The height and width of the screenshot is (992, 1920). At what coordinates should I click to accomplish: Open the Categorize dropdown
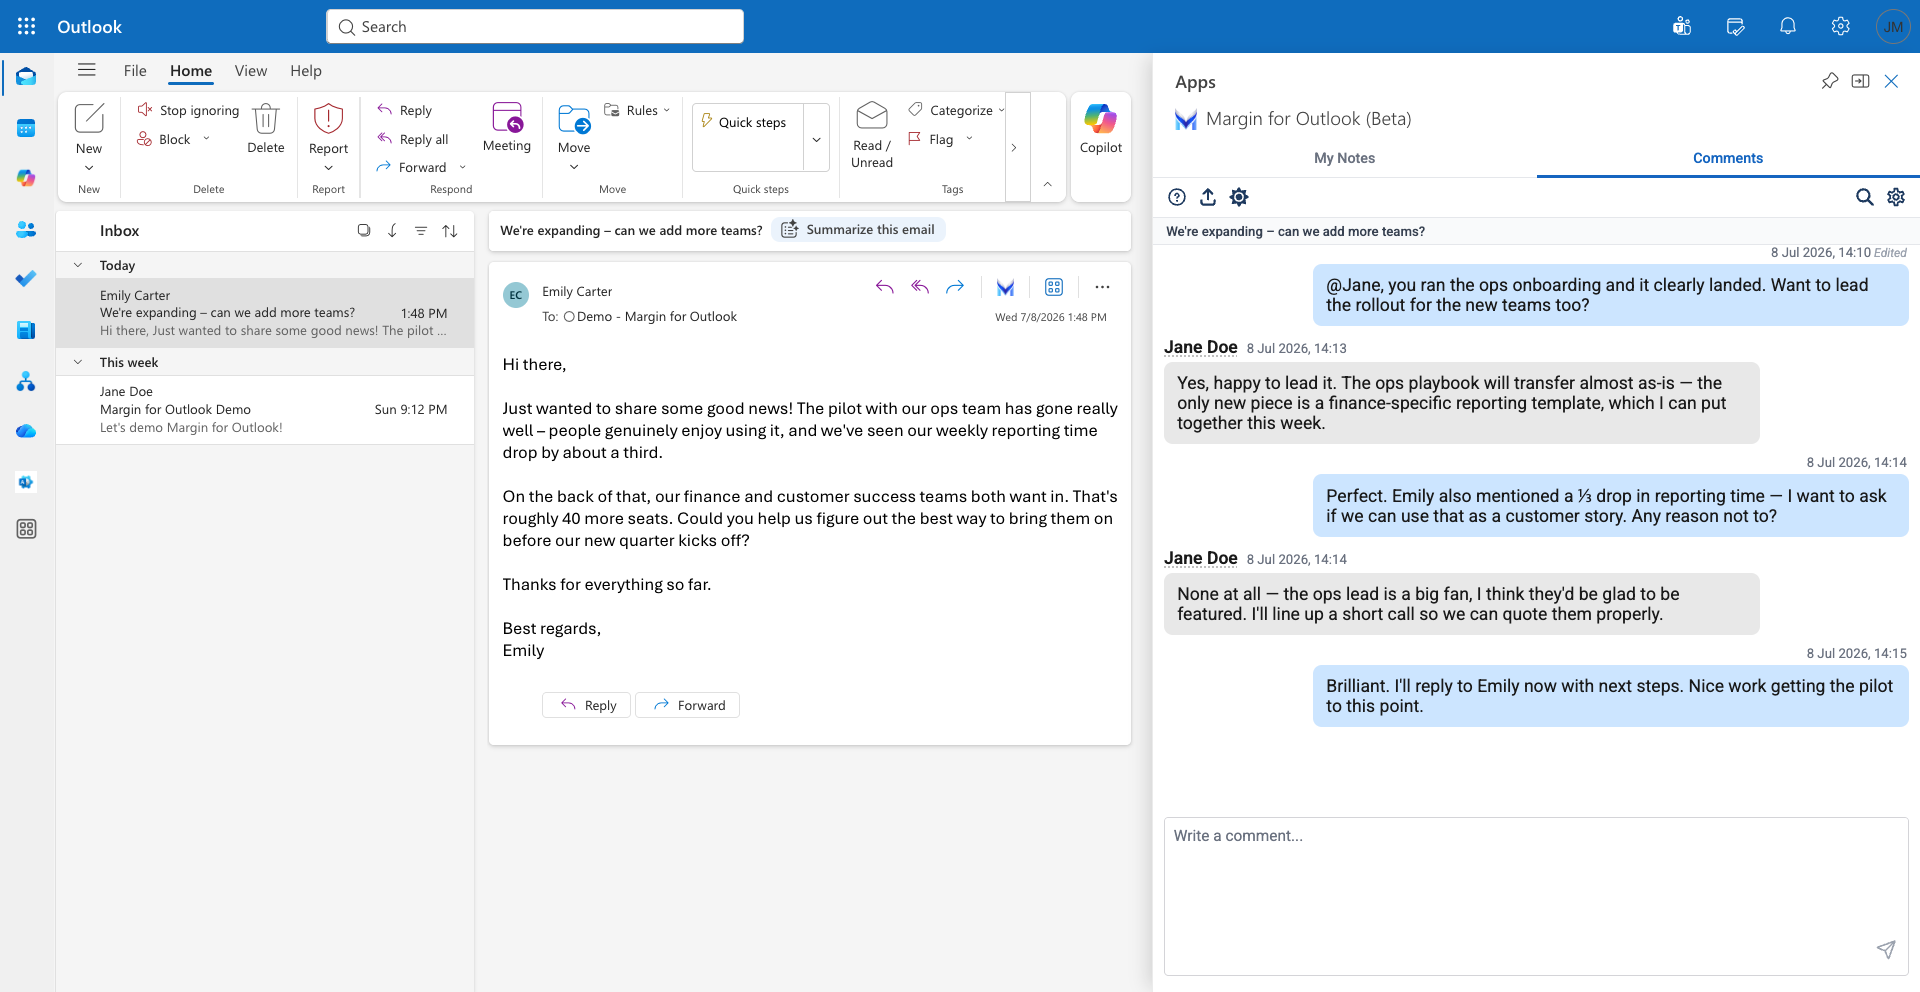1001,110
